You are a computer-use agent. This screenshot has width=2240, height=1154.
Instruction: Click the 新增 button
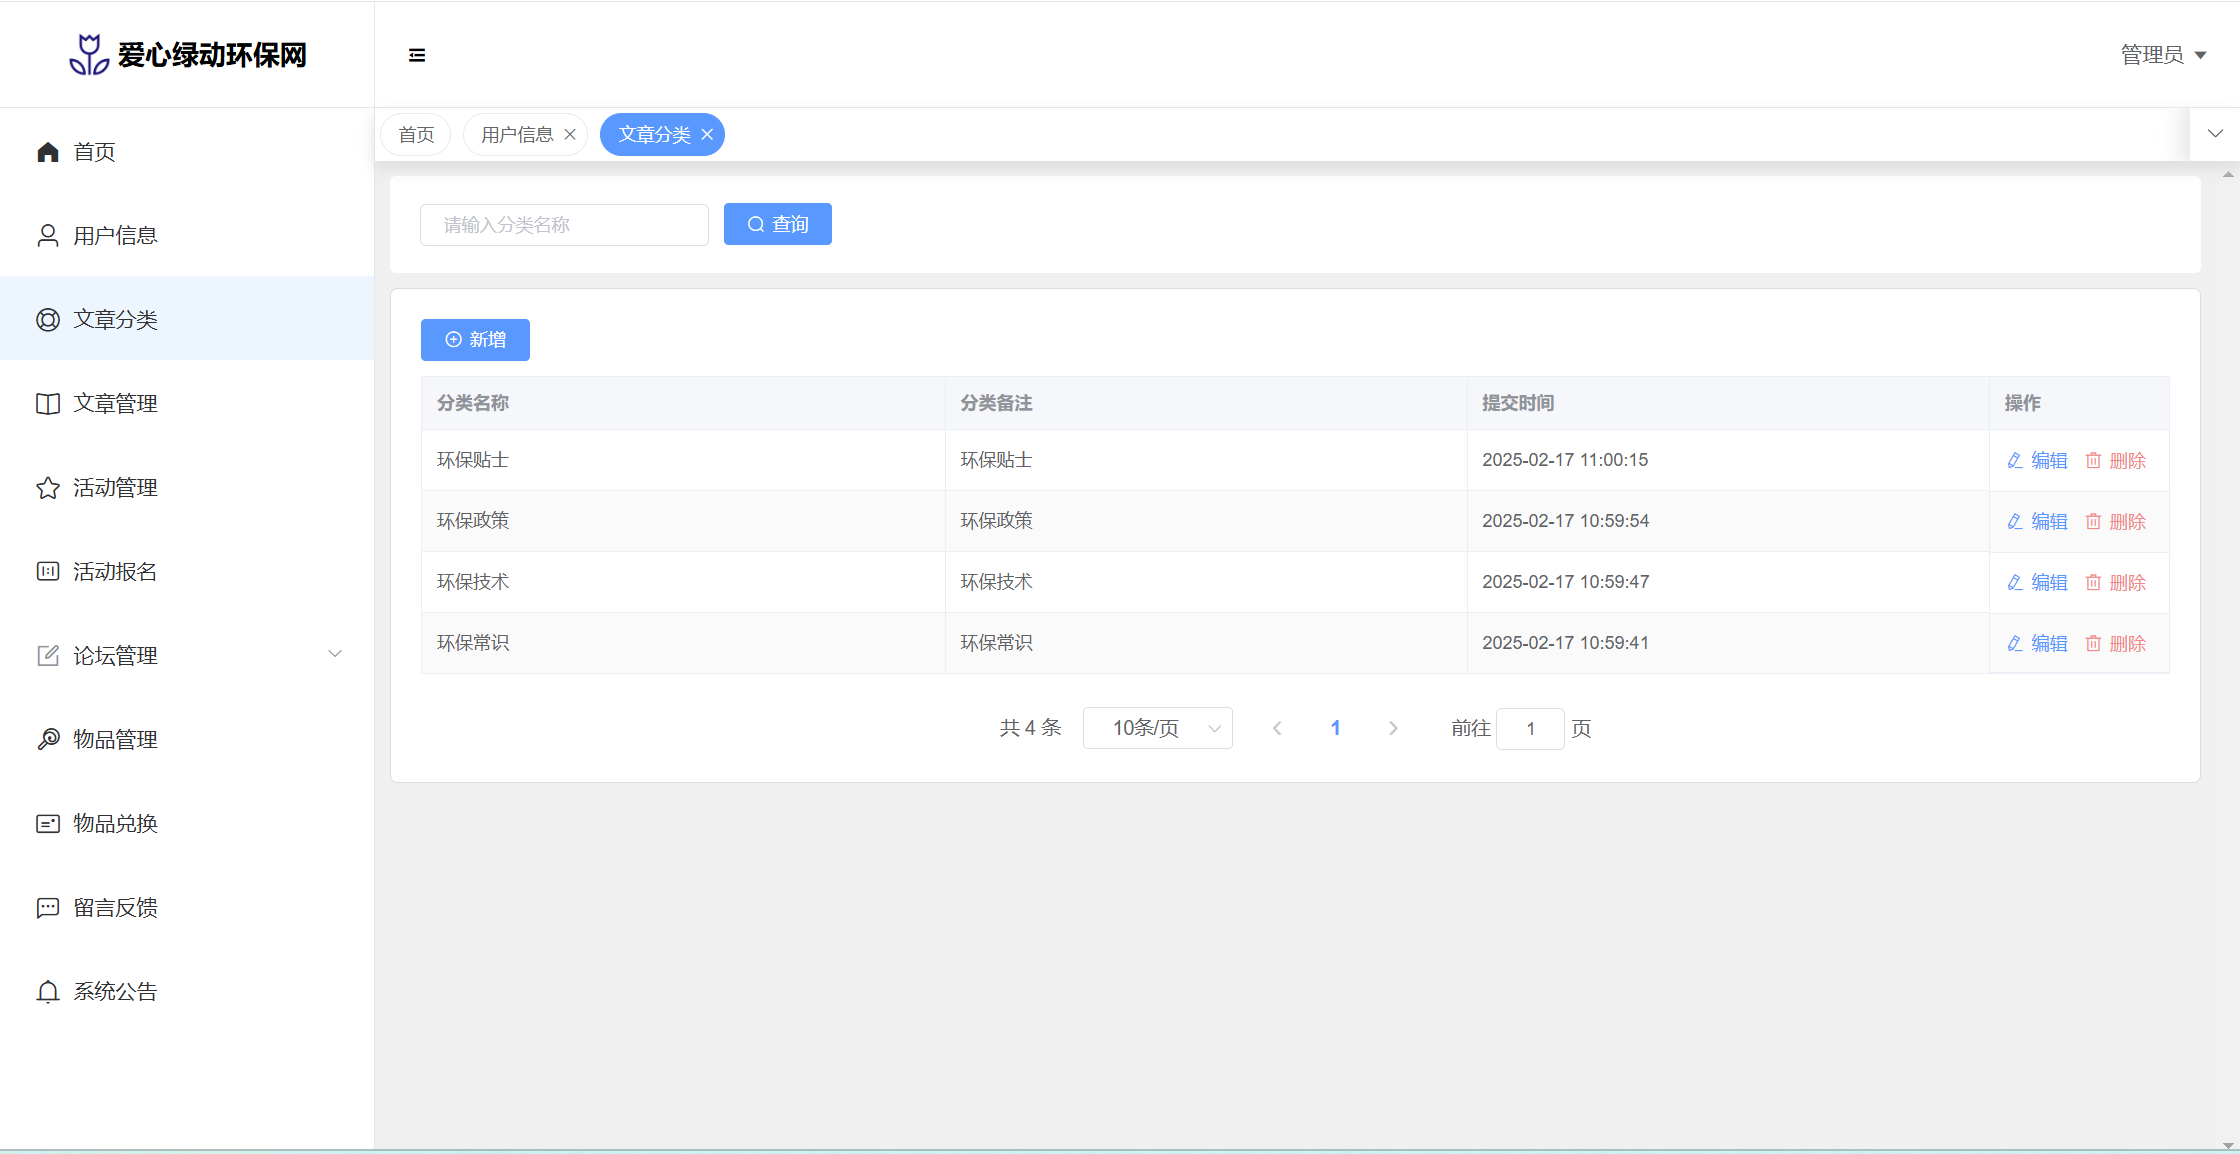click(x=475, y=340)
